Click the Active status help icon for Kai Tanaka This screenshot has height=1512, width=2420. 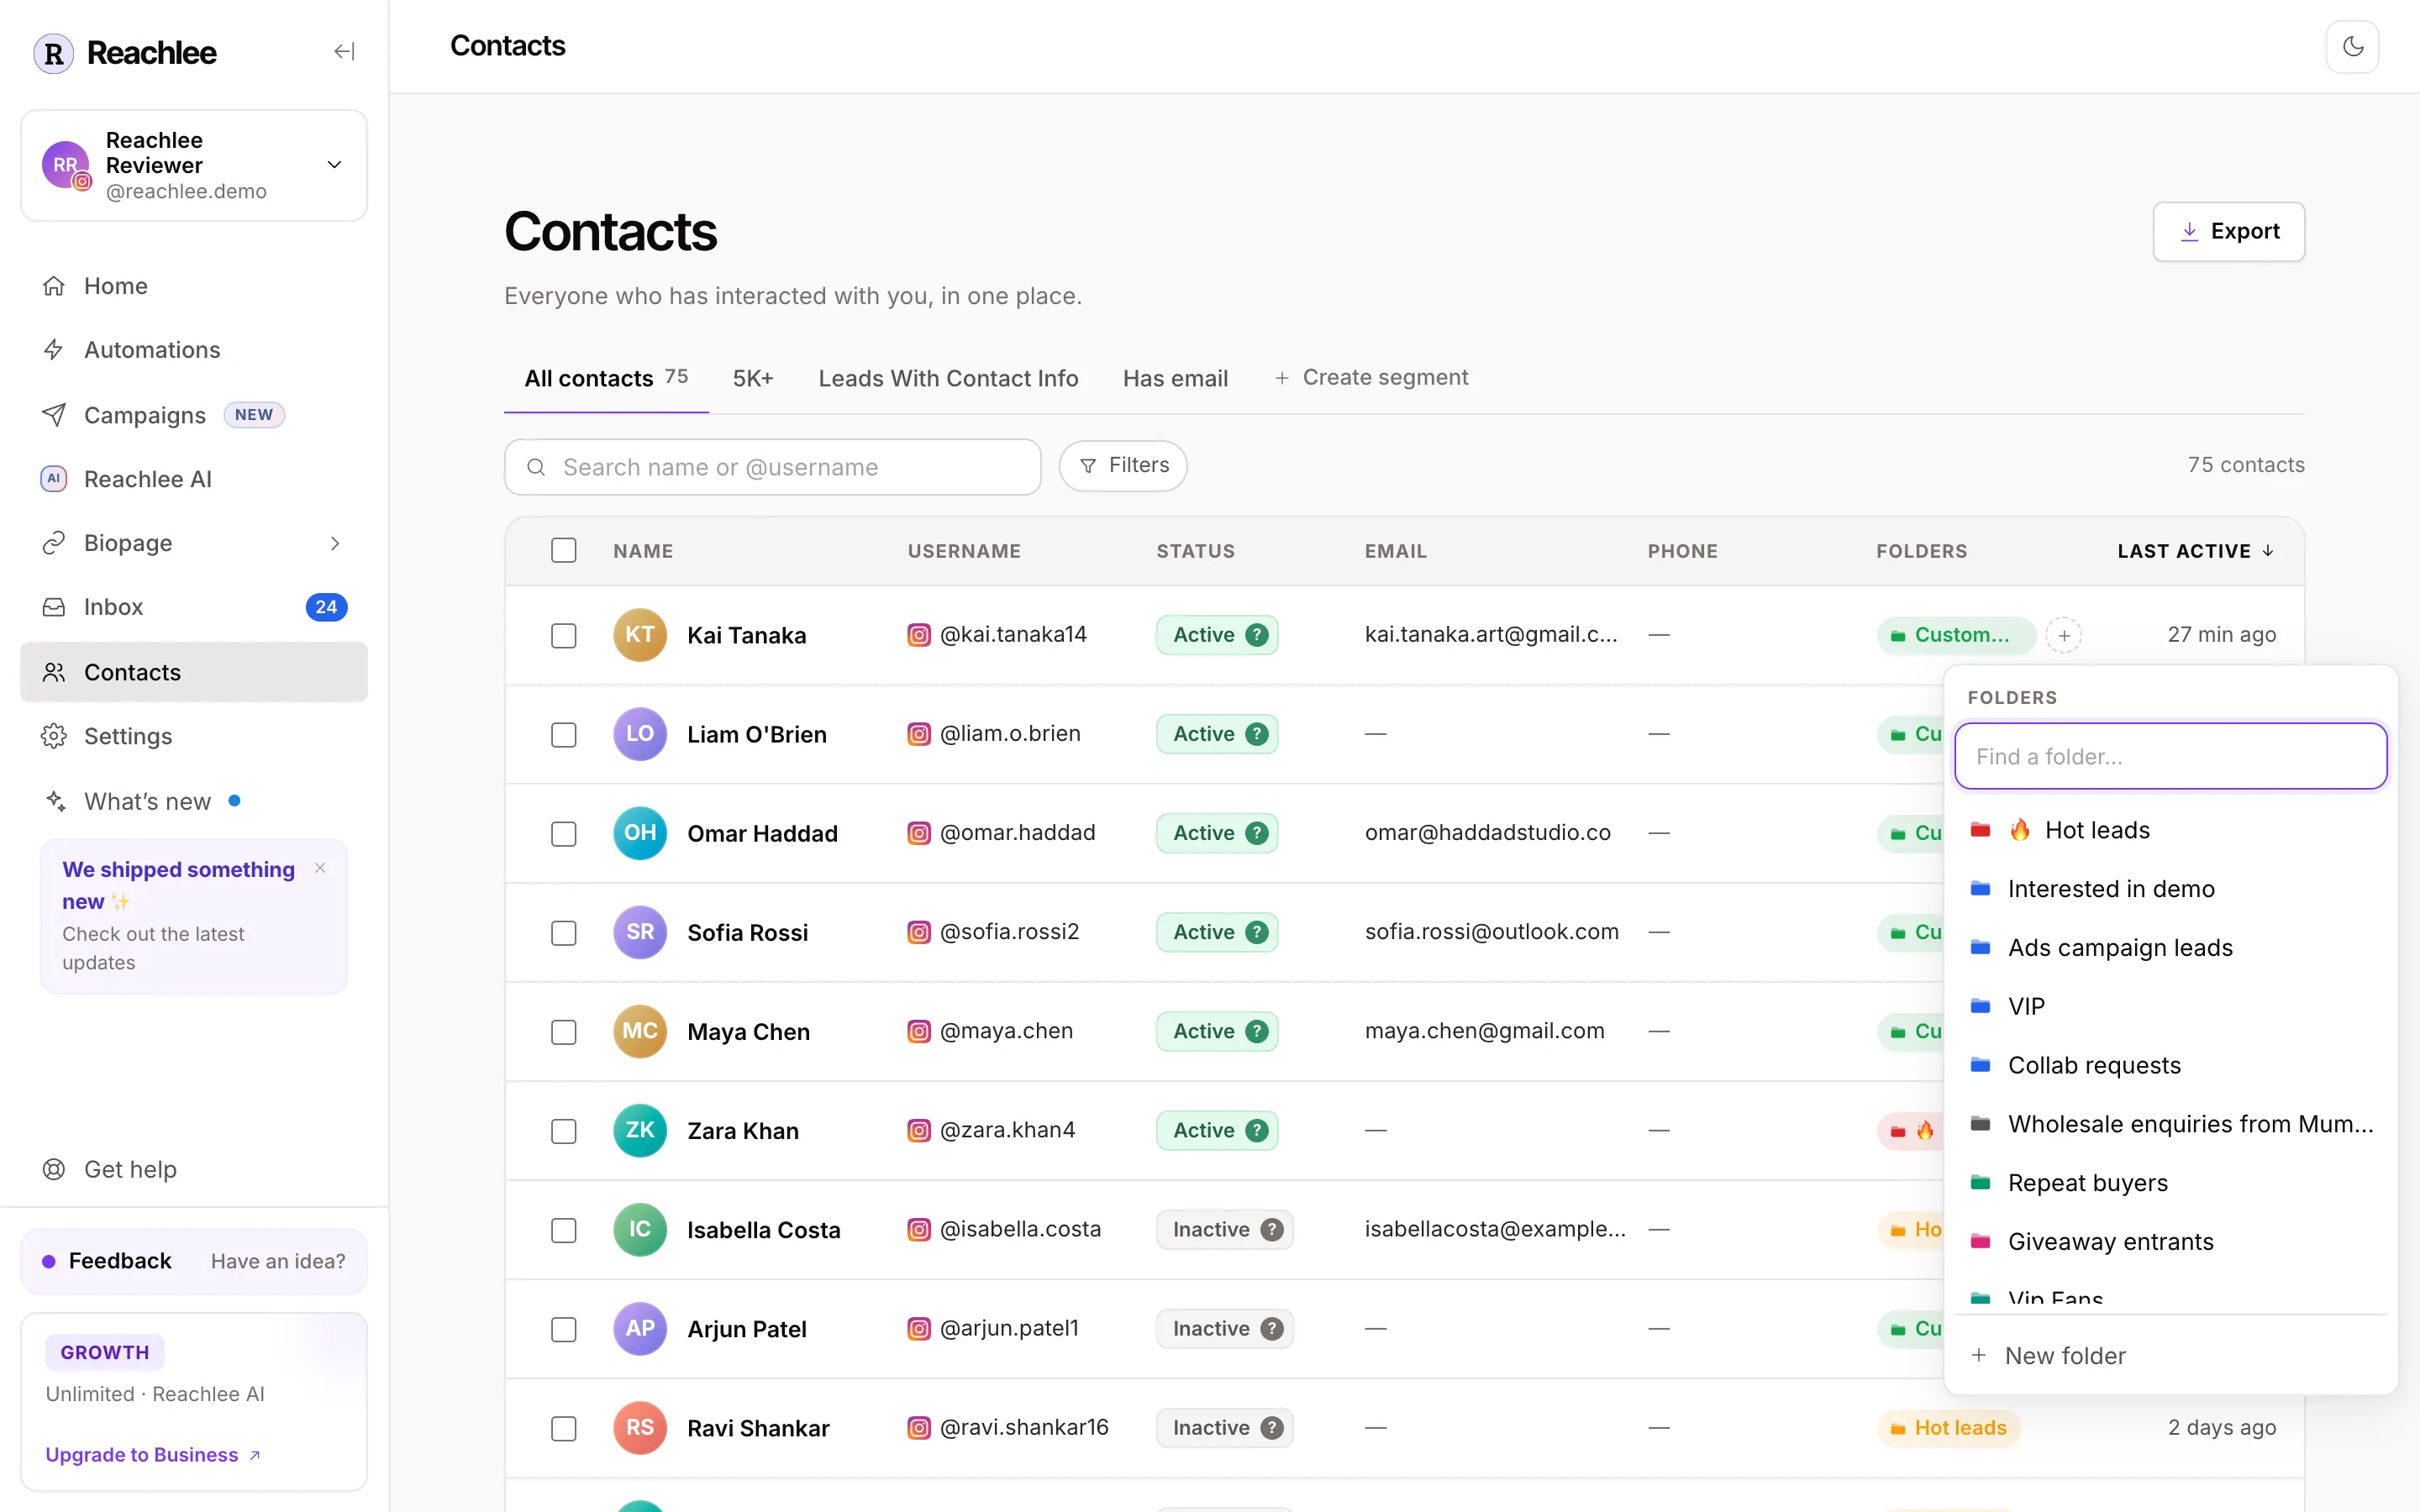click(x=1257, y=635)
